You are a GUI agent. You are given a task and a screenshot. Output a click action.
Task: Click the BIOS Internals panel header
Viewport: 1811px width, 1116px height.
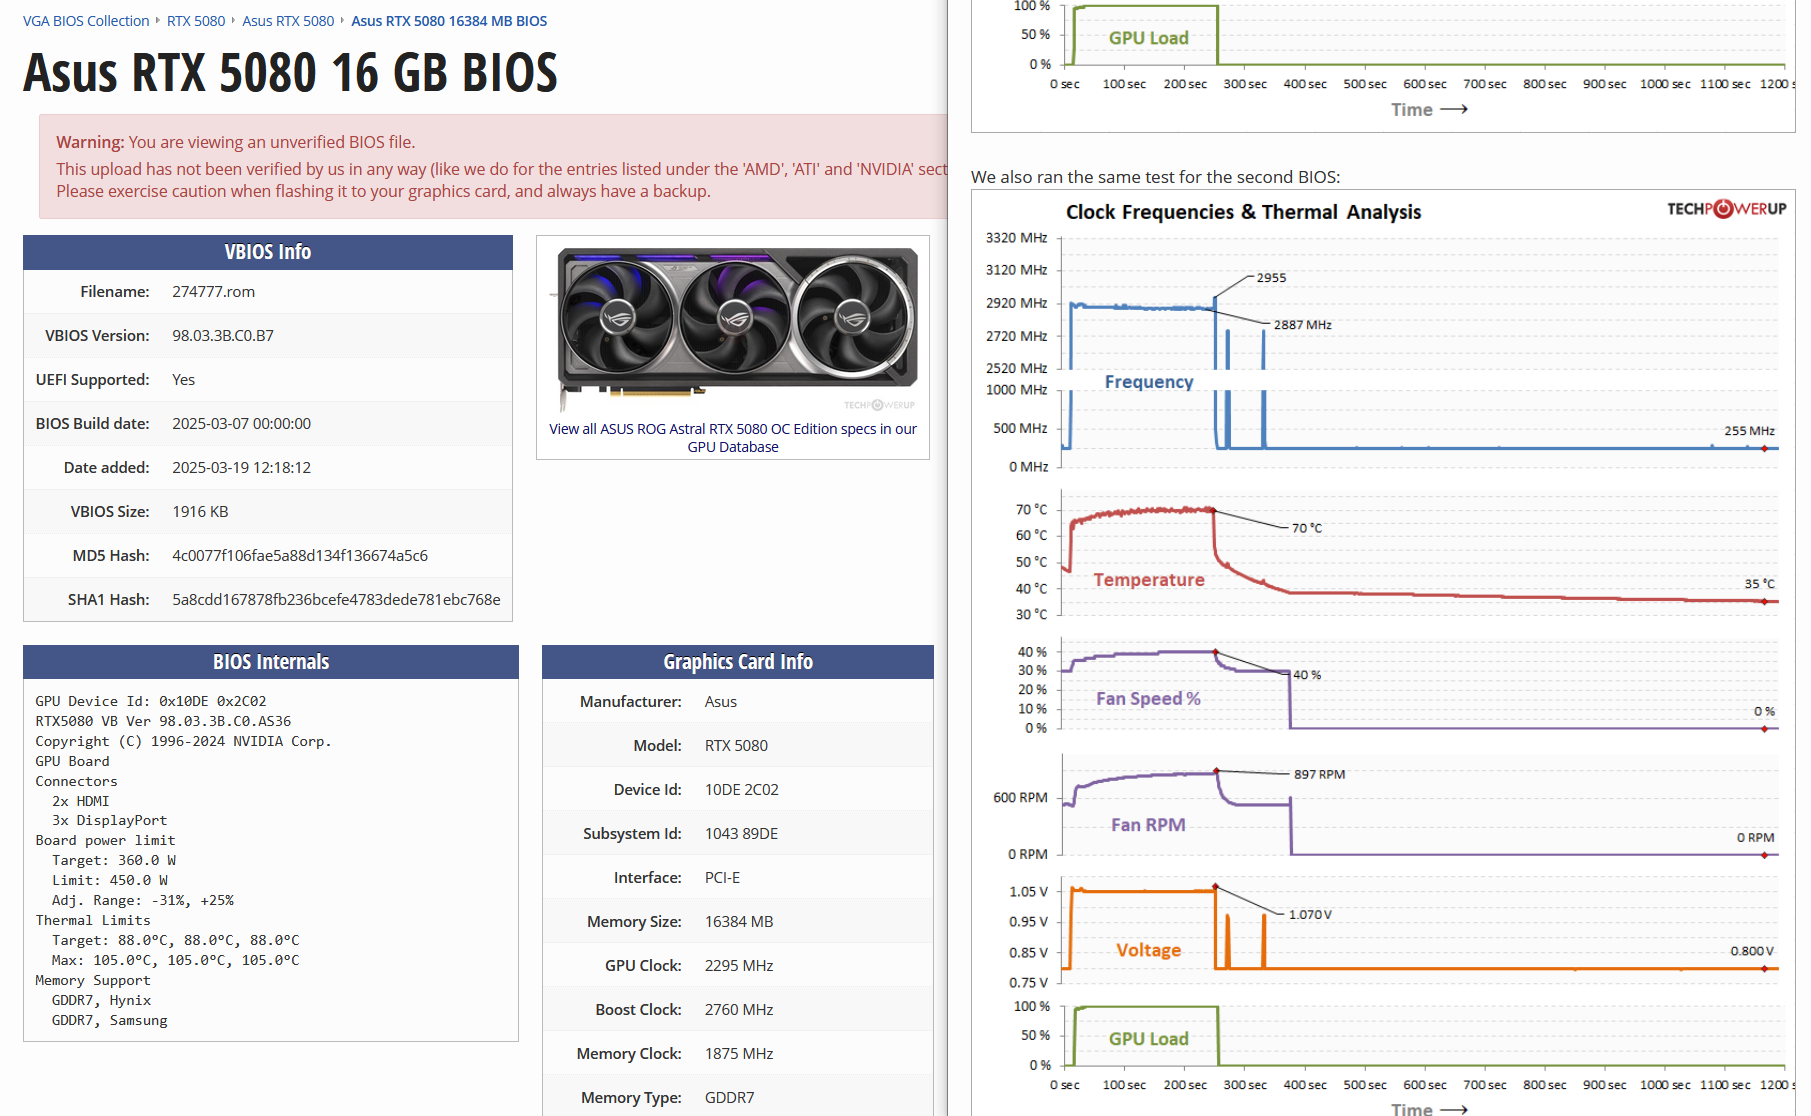coord(271,662)
